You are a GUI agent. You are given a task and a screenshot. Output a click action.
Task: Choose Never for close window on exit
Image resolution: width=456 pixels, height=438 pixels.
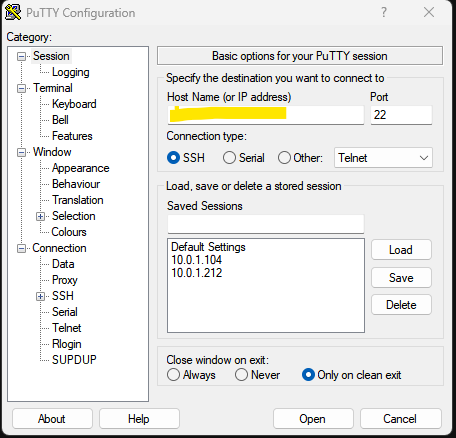tap(241, 375)
